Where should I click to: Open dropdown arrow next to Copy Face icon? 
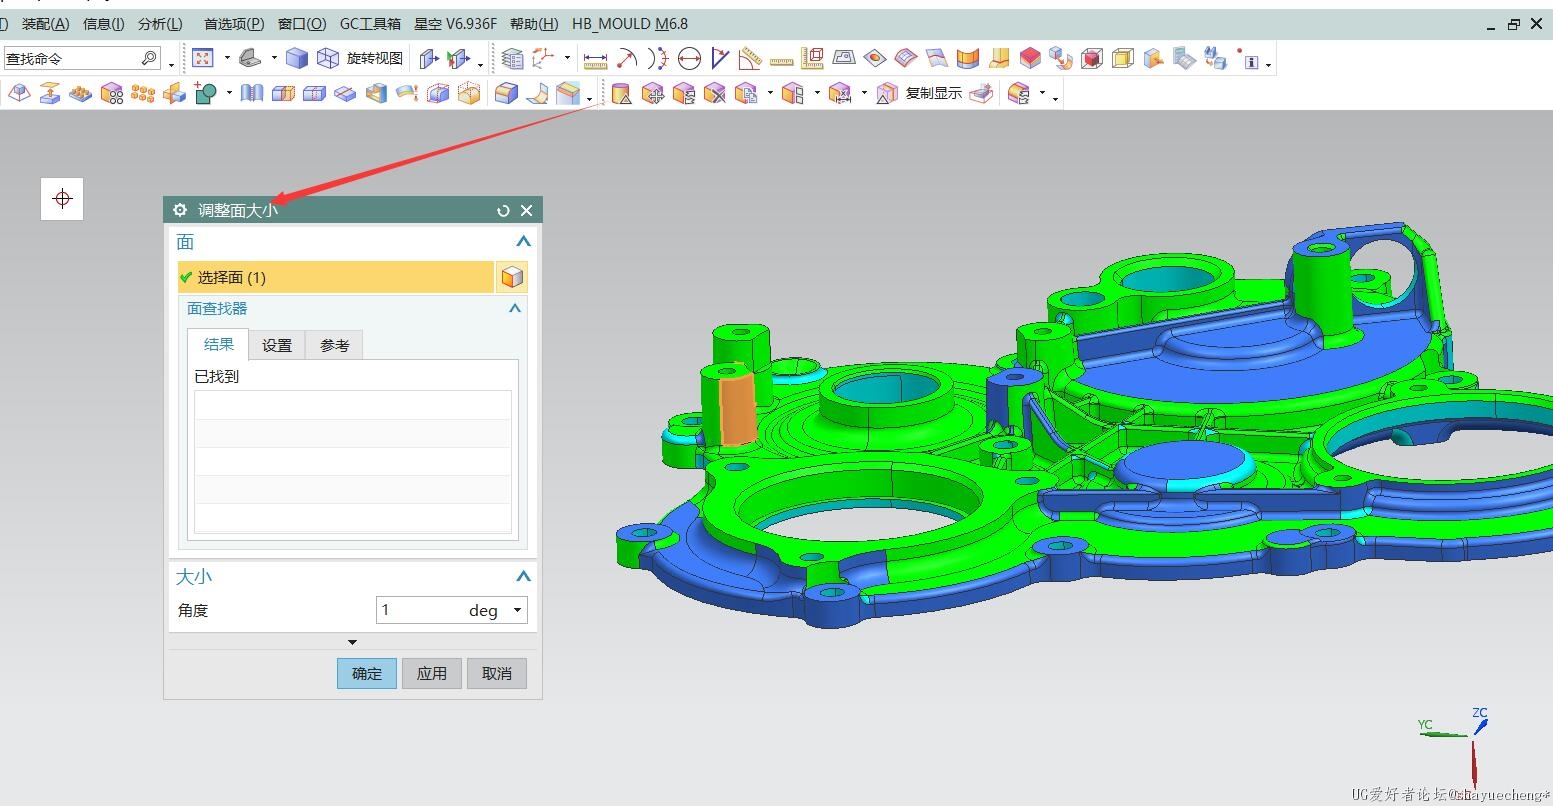click(770, 94)
